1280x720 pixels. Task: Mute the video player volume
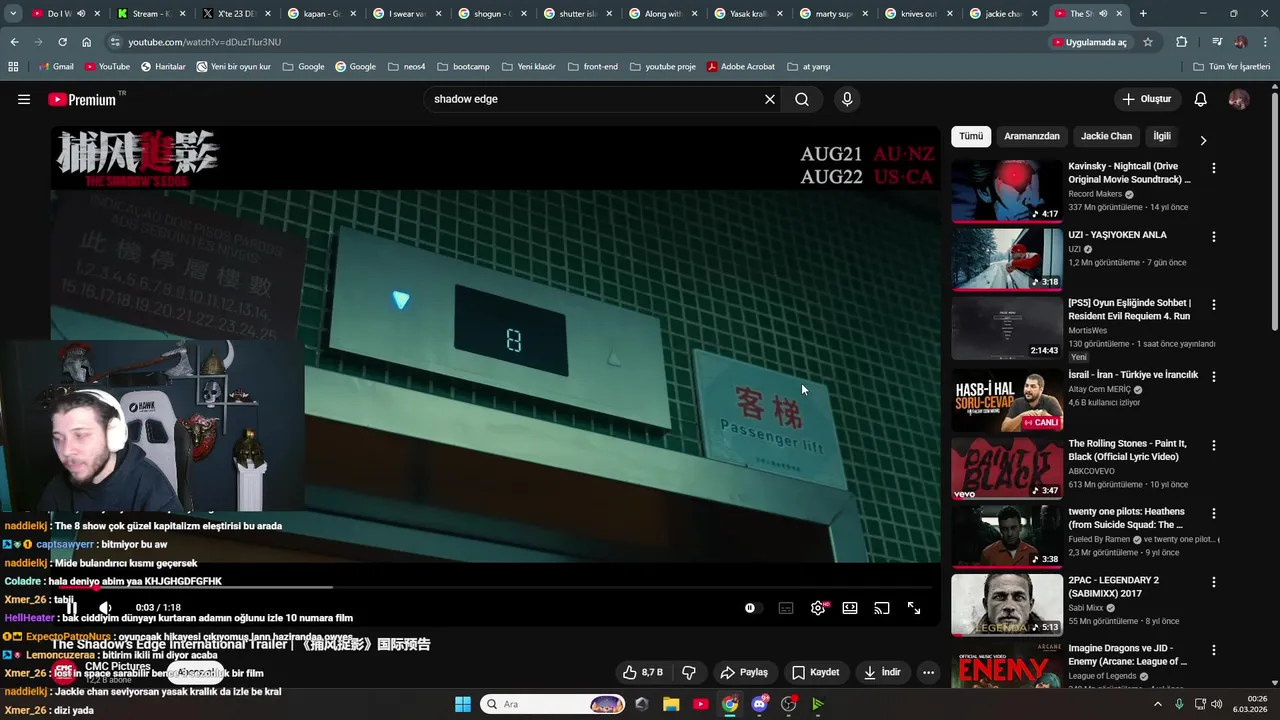tap(105, 608)
